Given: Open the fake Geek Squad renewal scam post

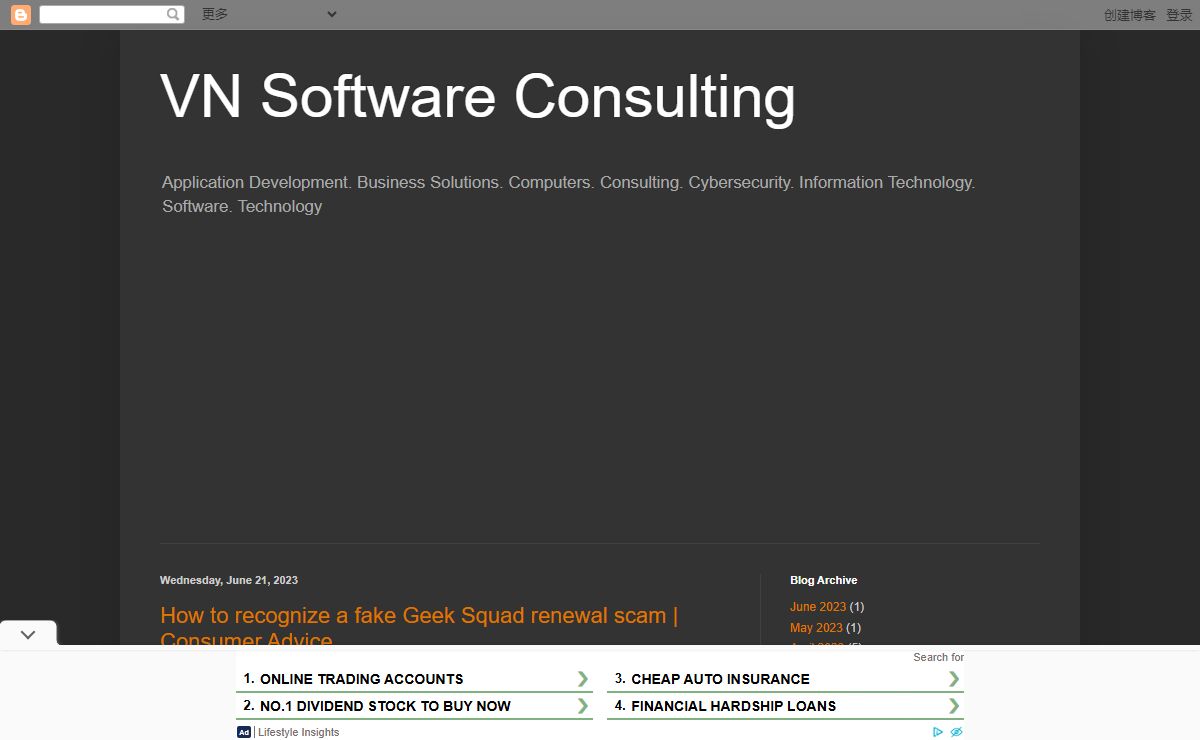Looking at the screenshot, I should tap(419, 627).
